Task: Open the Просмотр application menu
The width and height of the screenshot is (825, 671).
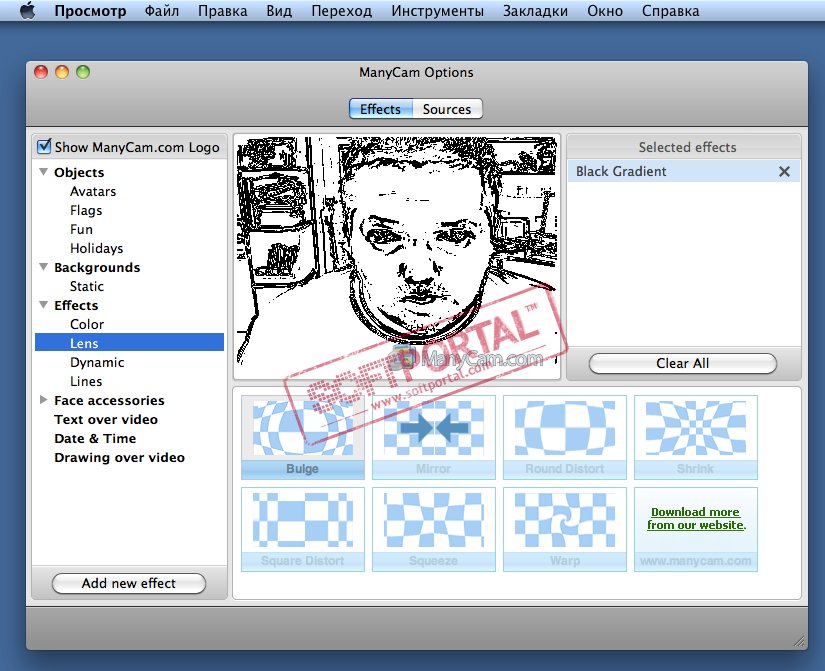Action: click(90, 11)
